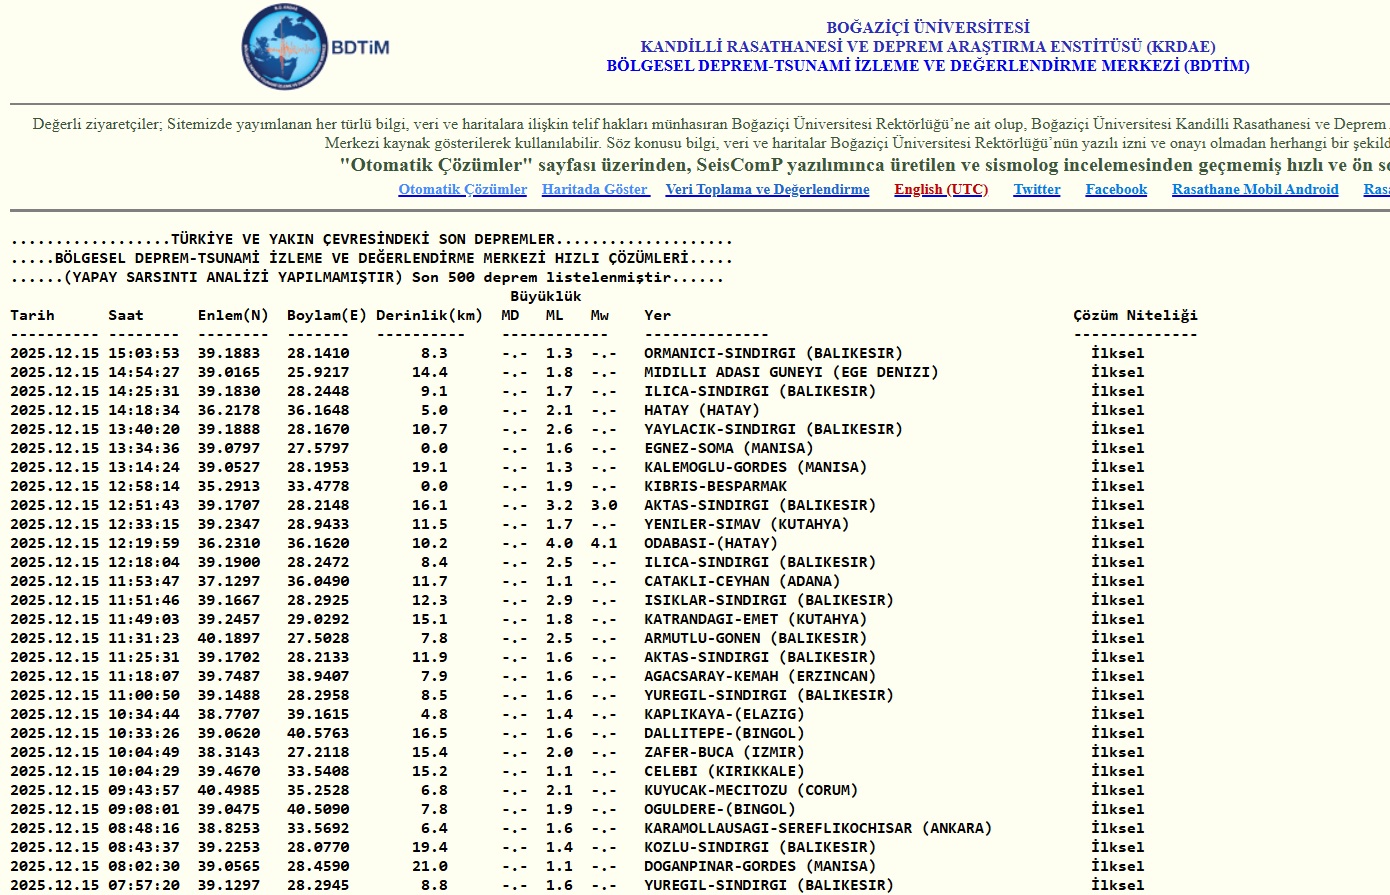Click the MIDILLI ADASI GUNEYI location entry
The height and width of the screenshot is (895, 1390).
click(790, 372)
